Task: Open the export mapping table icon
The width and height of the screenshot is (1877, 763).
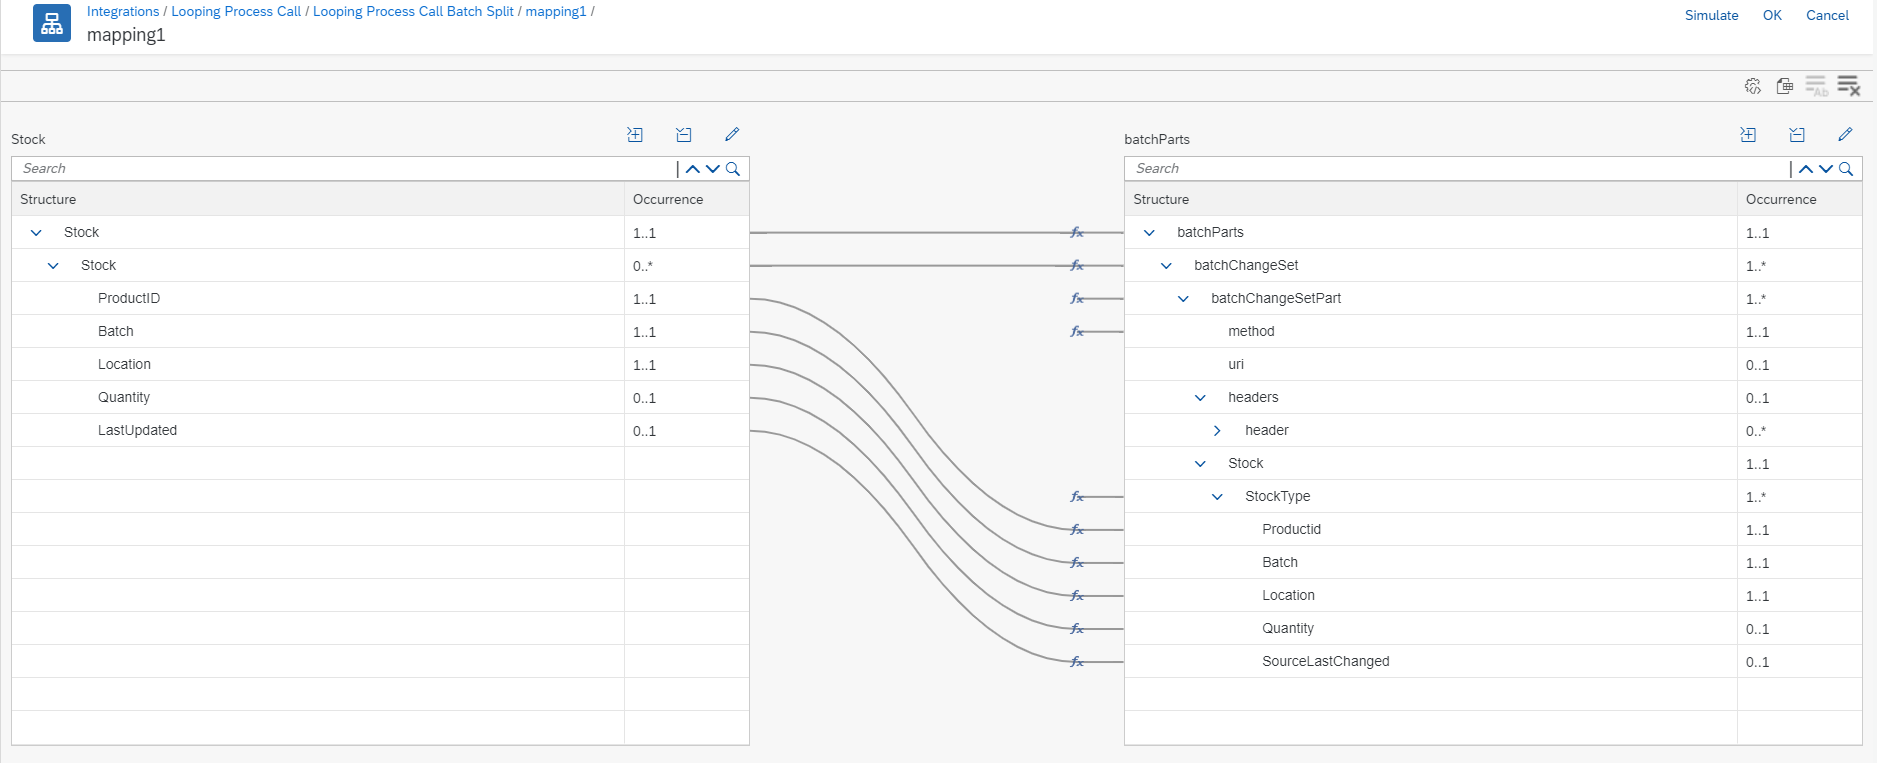Action: pyautogui.click(x=1784, y=86)
